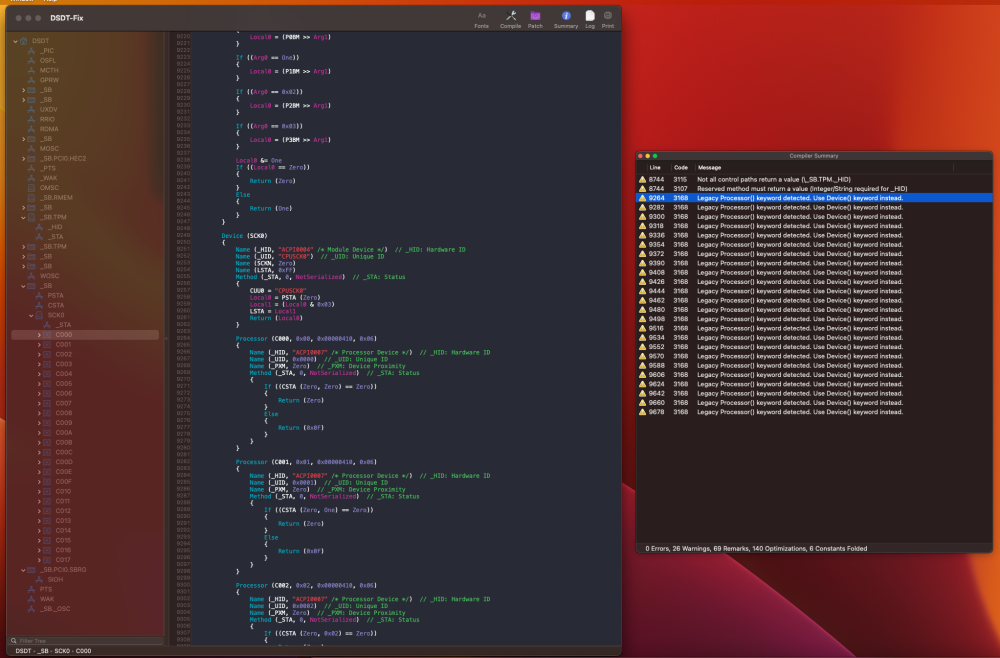
Task: Expand the C017 processor node
Action: coord(39,560)
